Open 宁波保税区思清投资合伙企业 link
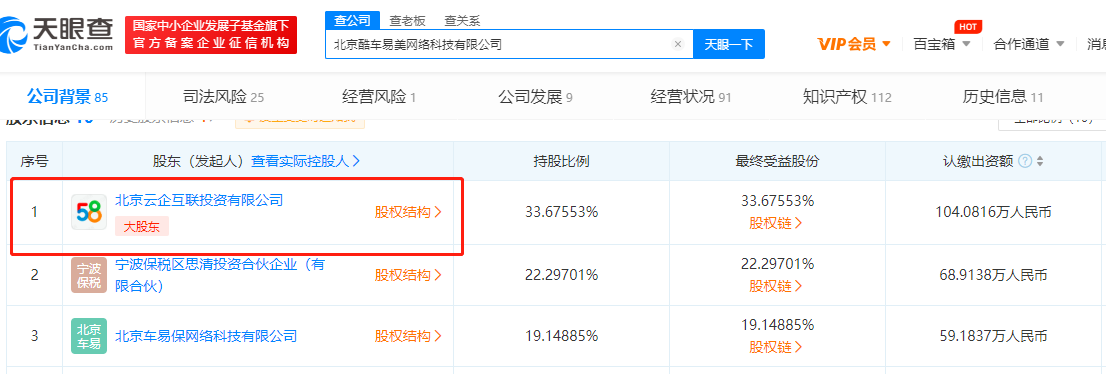1106x374 pixels. point(219,275)
